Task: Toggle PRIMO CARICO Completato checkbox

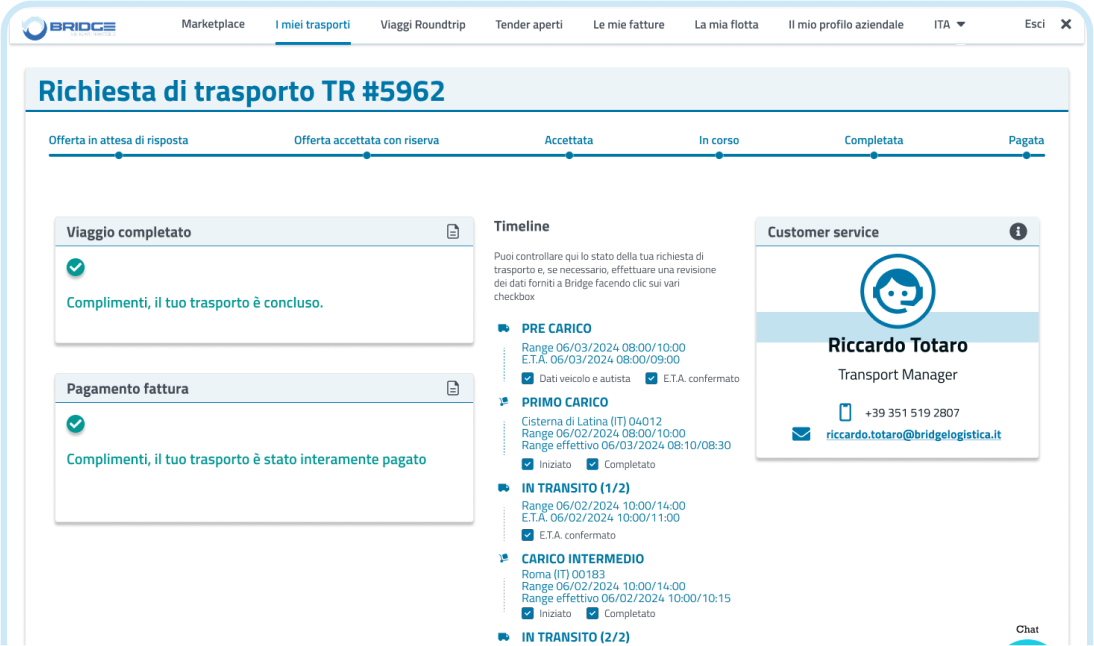Action: (x=592, y=464)
